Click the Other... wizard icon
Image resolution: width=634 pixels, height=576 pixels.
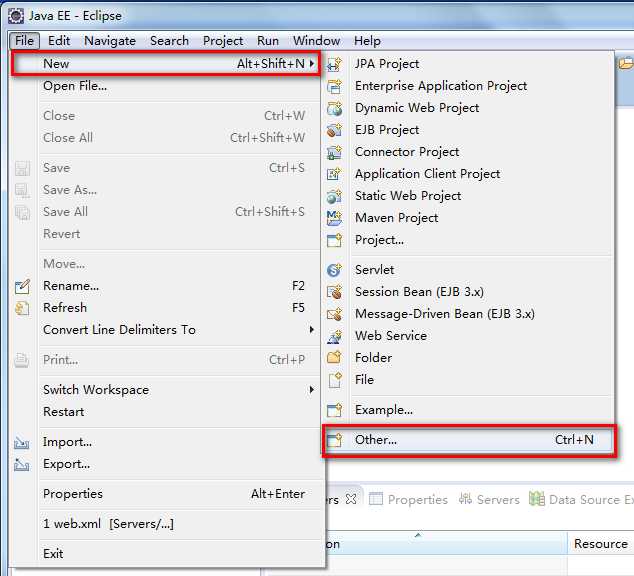(x=334, y=440)
